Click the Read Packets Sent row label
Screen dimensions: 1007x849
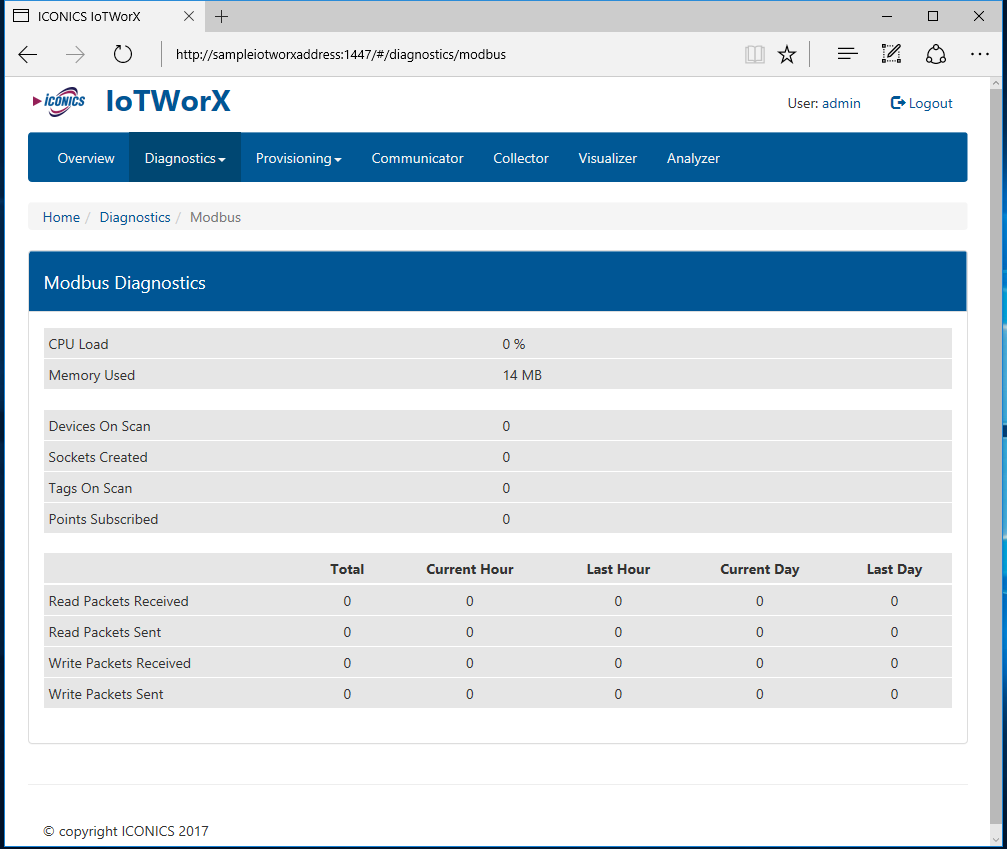coord(105,632)
